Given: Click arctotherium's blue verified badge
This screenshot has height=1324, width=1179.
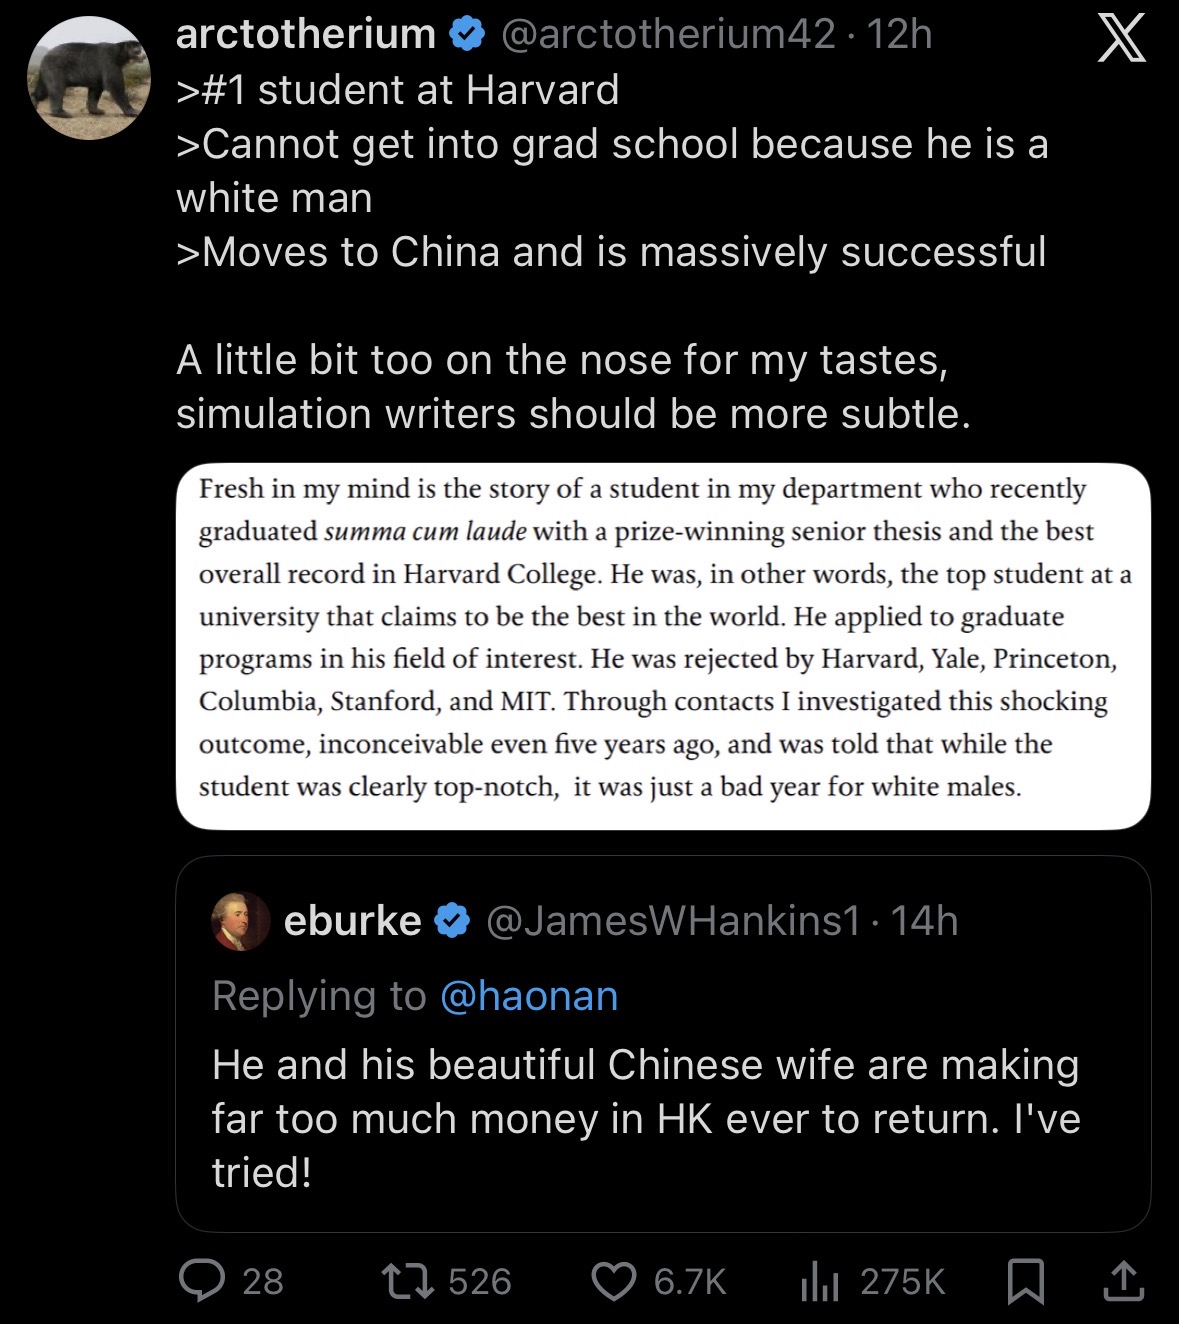Looking at the screenshot, I should point(467,35).
